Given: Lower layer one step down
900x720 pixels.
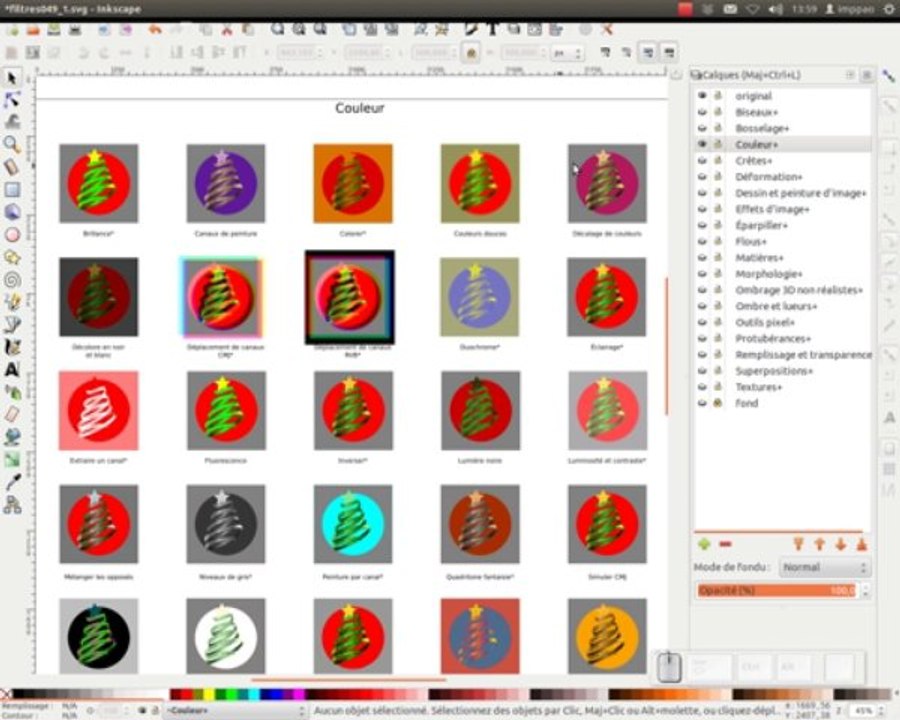Looking at the screenshot, I should (x=840, y=544).
